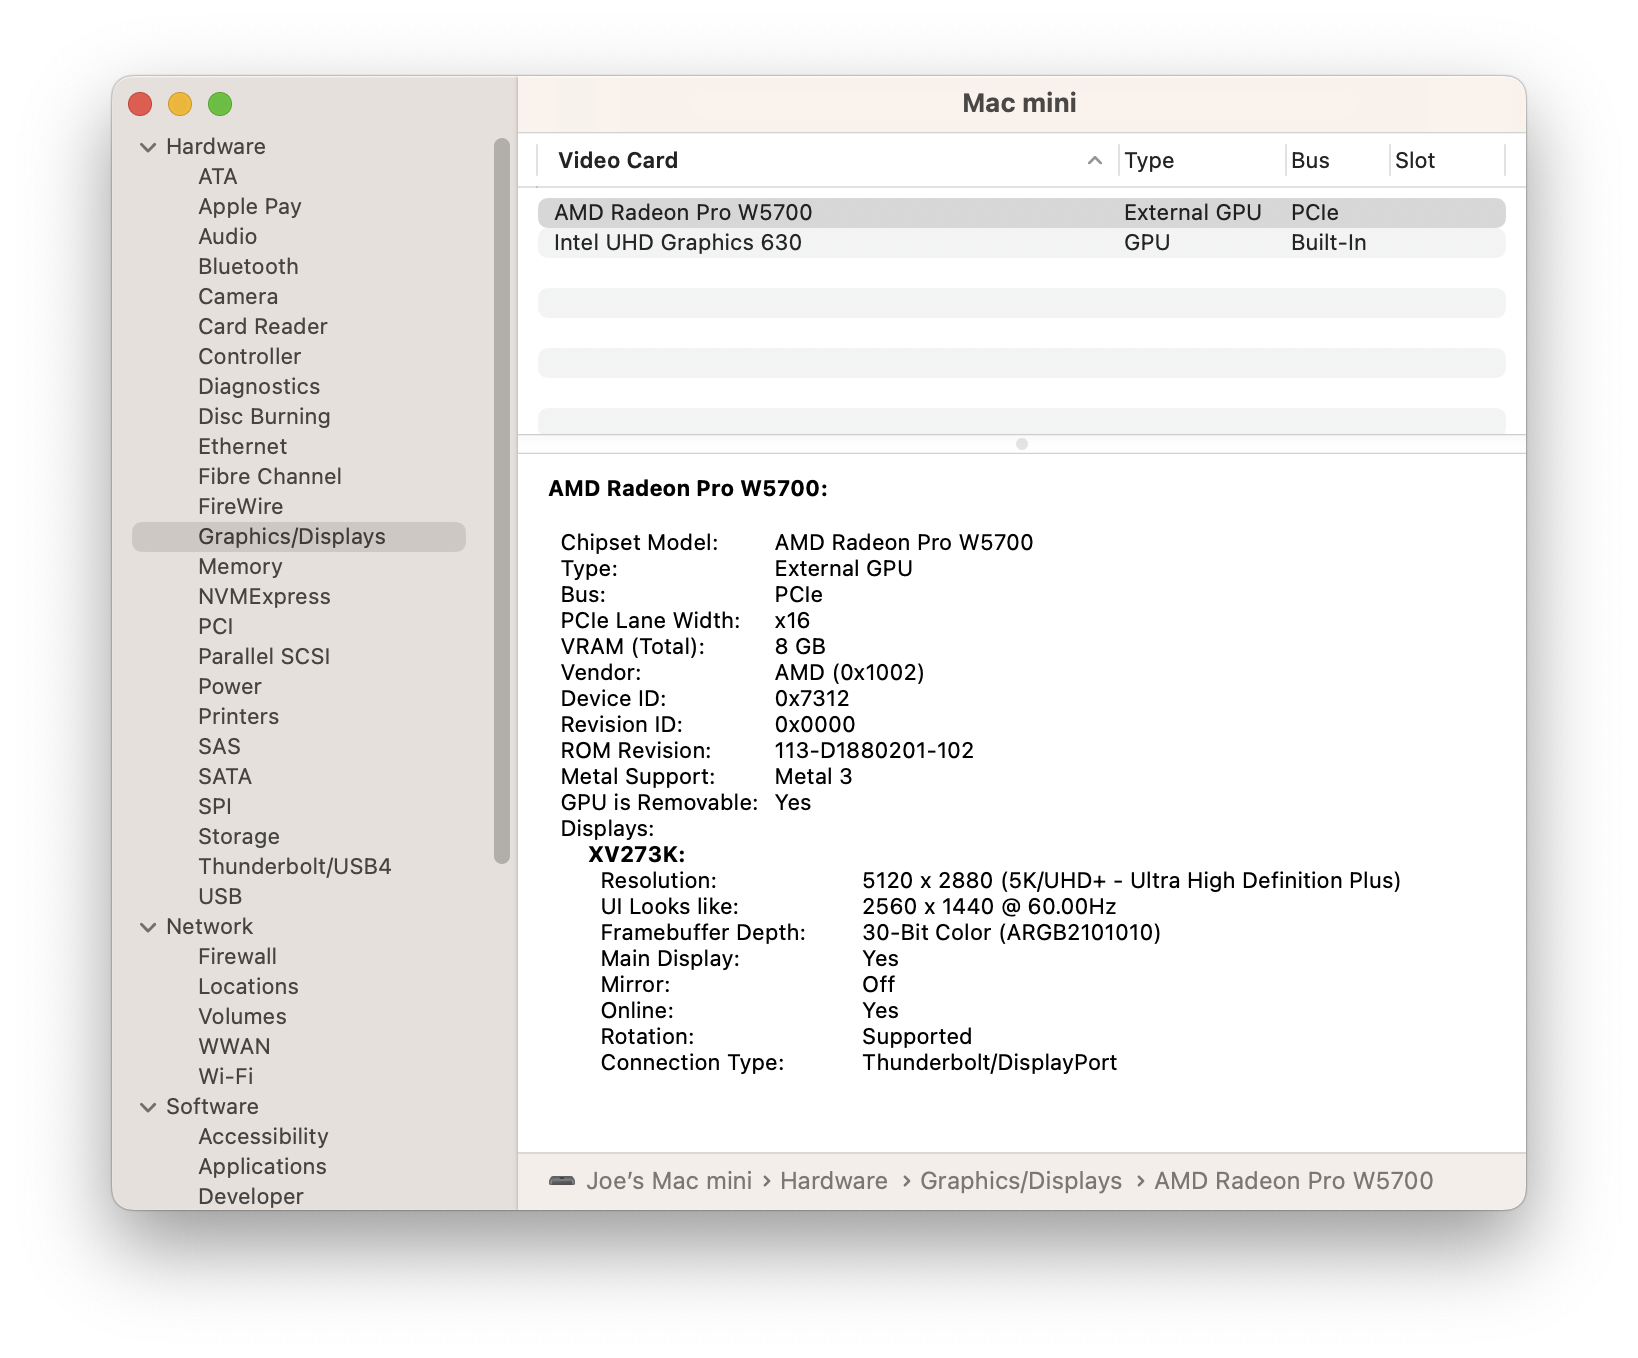
Task: Select Printers in the sidebar
Action: (239, 717)
